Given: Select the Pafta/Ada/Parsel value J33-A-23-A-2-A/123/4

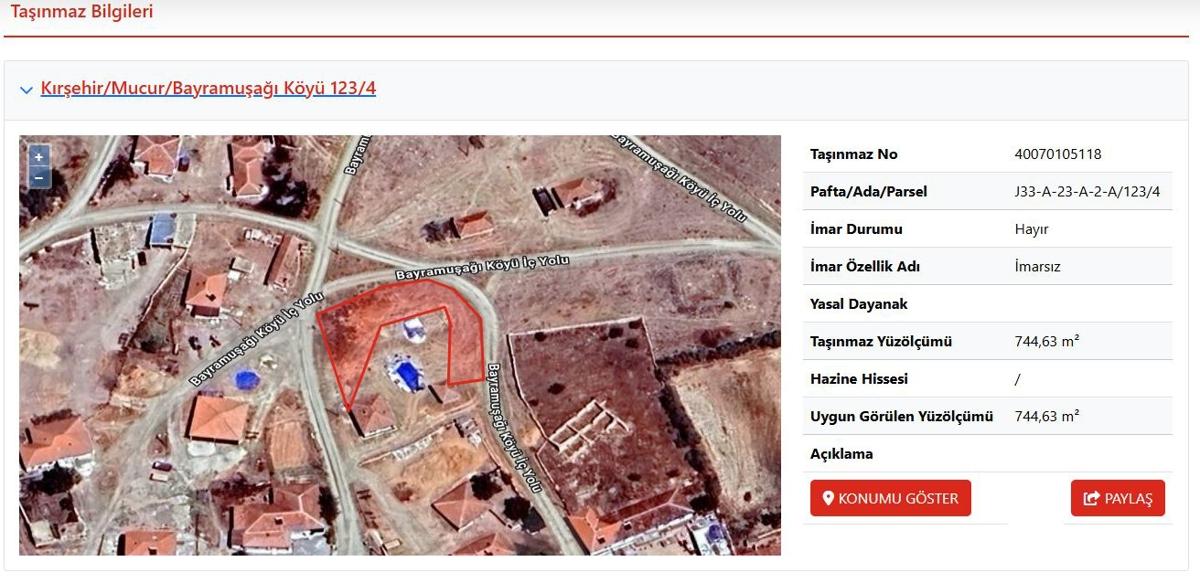Looking at the screenshot, I should (x=1086, y=191).
